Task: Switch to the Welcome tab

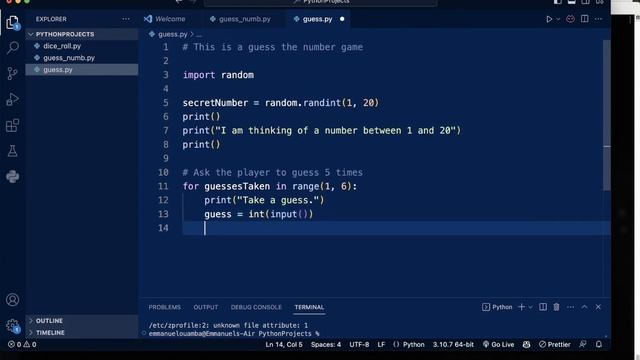Action: pyautogui.click(x=165, y=19)
